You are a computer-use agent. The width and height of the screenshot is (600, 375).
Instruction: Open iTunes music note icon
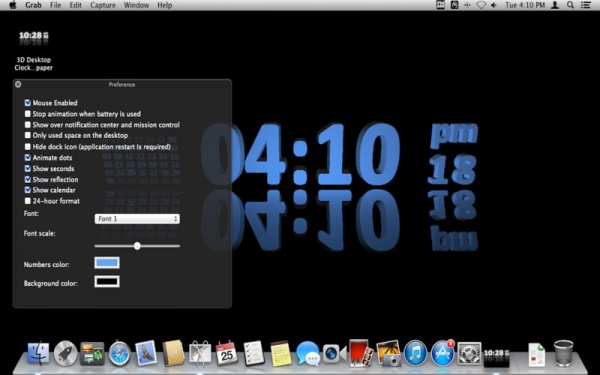[416, 353]
